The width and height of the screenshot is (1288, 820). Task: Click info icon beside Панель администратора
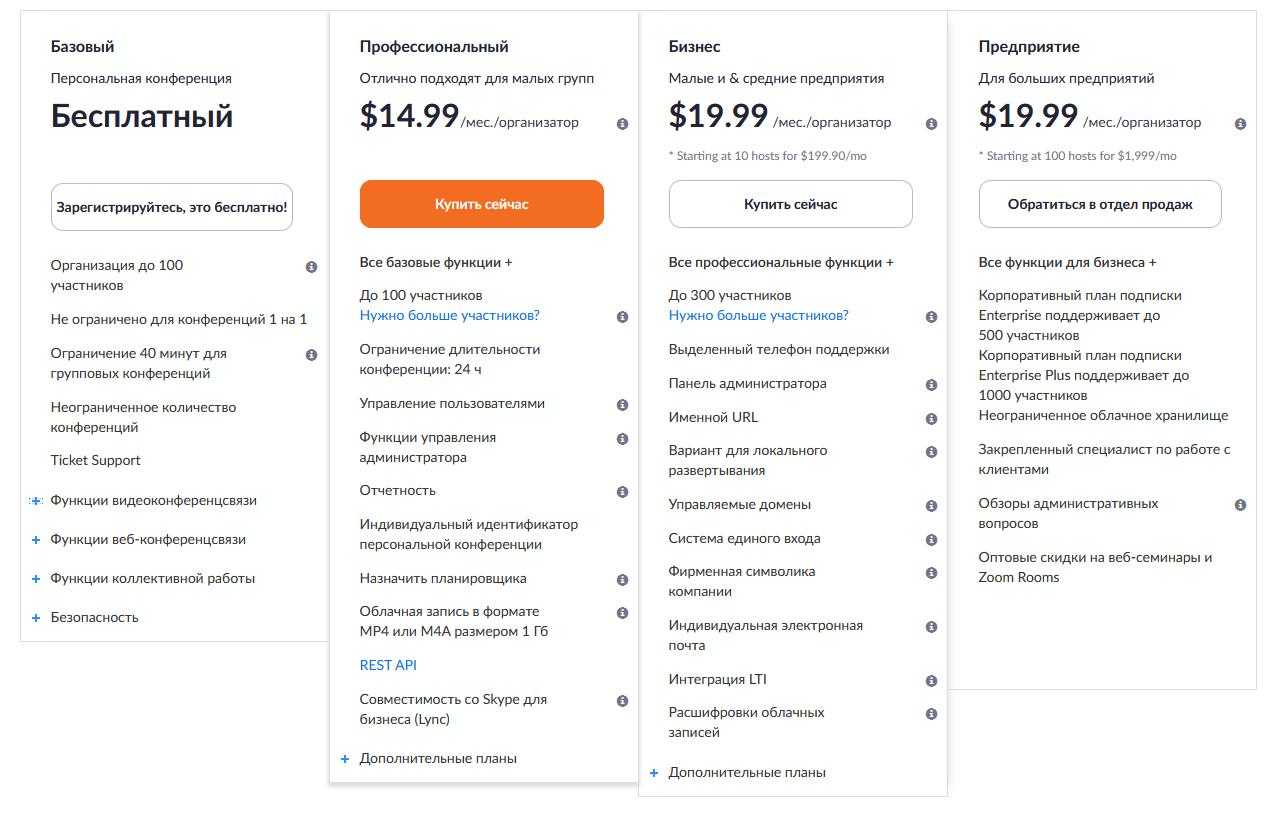click(931, 385)
